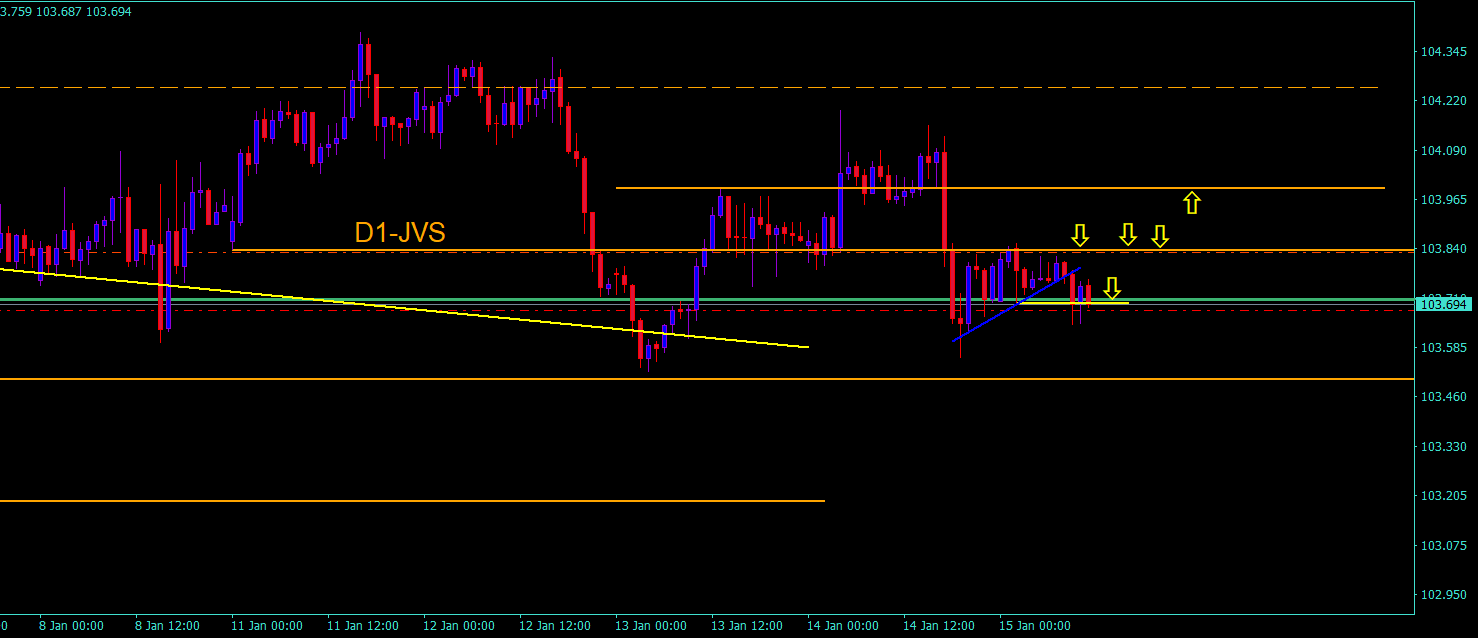
Task: Select the yellow up-arrow object above the upper orange line
Action: click(x=1191, y=203)
